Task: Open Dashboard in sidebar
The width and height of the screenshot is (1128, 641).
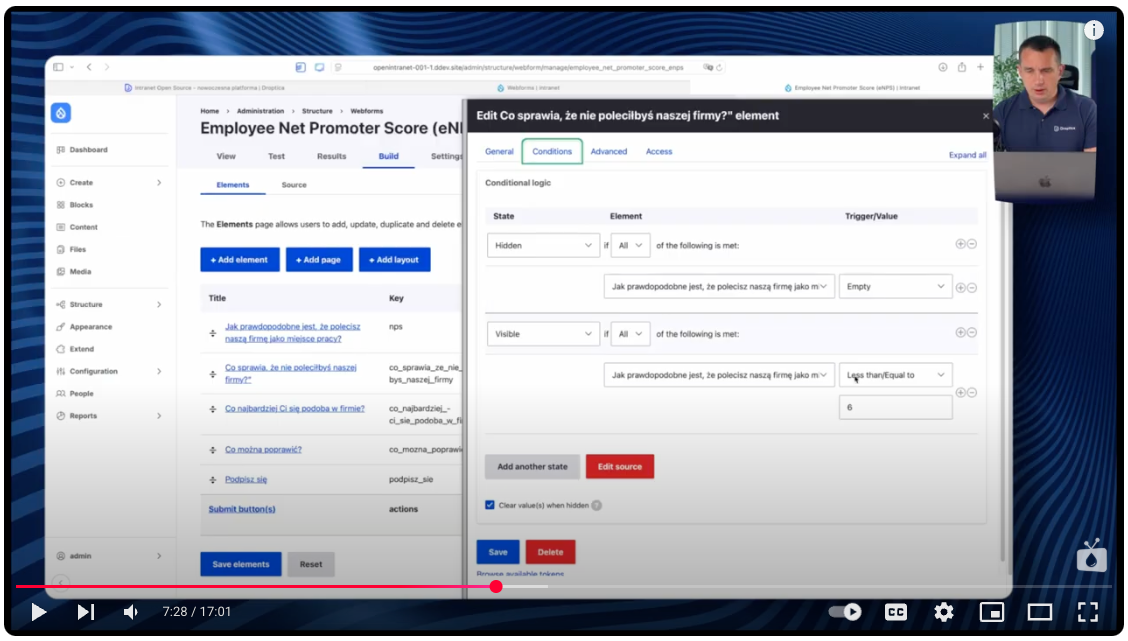Action: [x=88, y=150]
